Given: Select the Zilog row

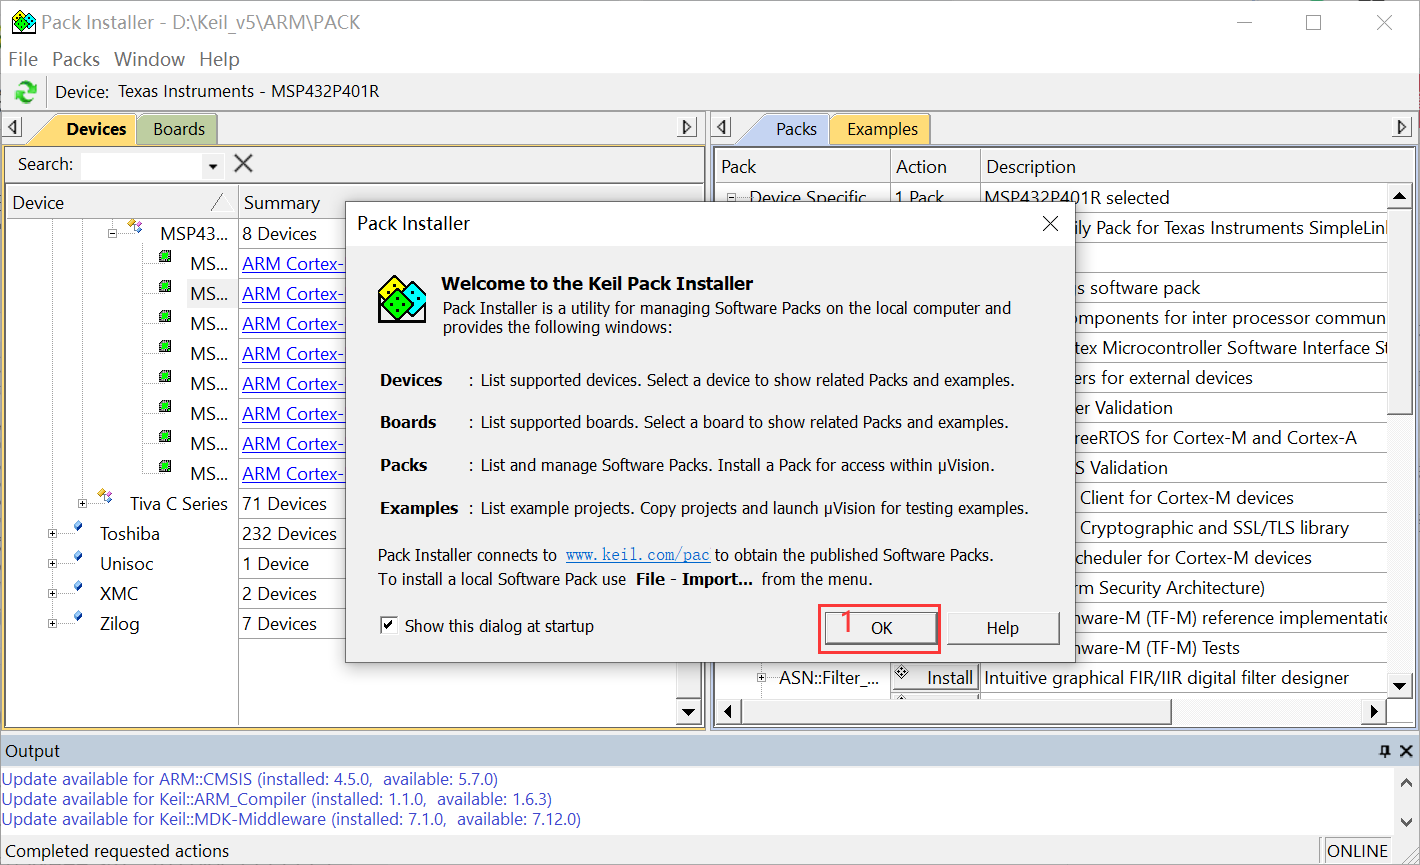Looking at the screenshot, I should point(119,623).
